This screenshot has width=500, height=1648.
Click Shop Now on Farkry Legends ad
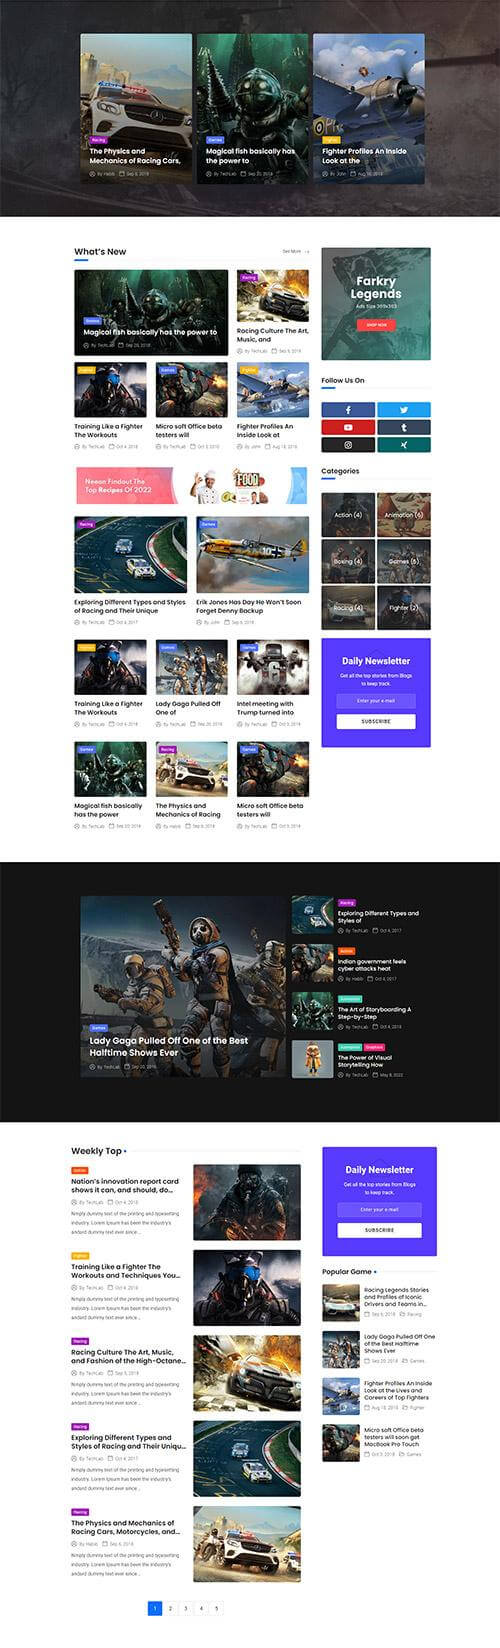pos(376,324)
